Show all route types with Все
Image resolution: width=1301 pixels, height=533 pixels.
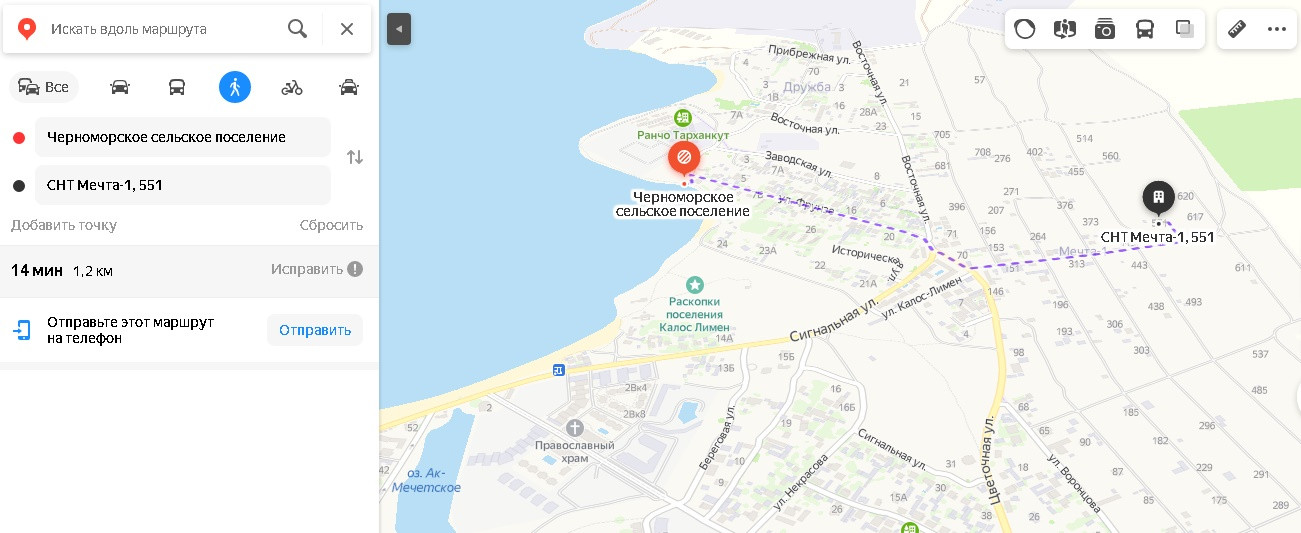[x=44, y=87]
